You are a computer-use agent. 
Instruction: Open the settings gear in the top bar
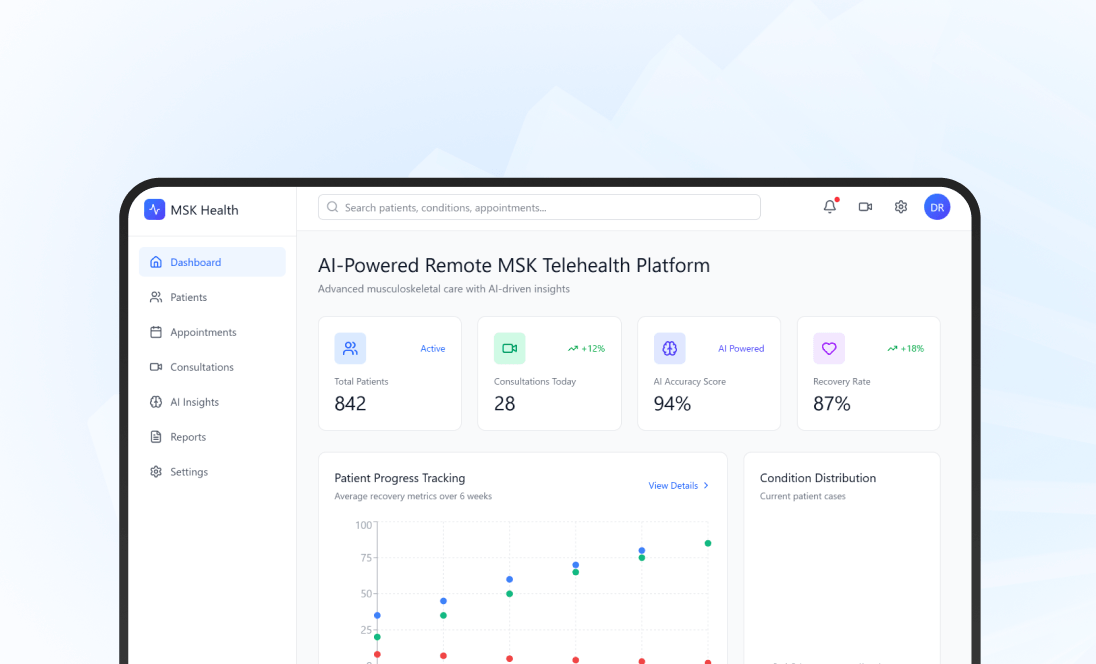[x=901, y=206]
